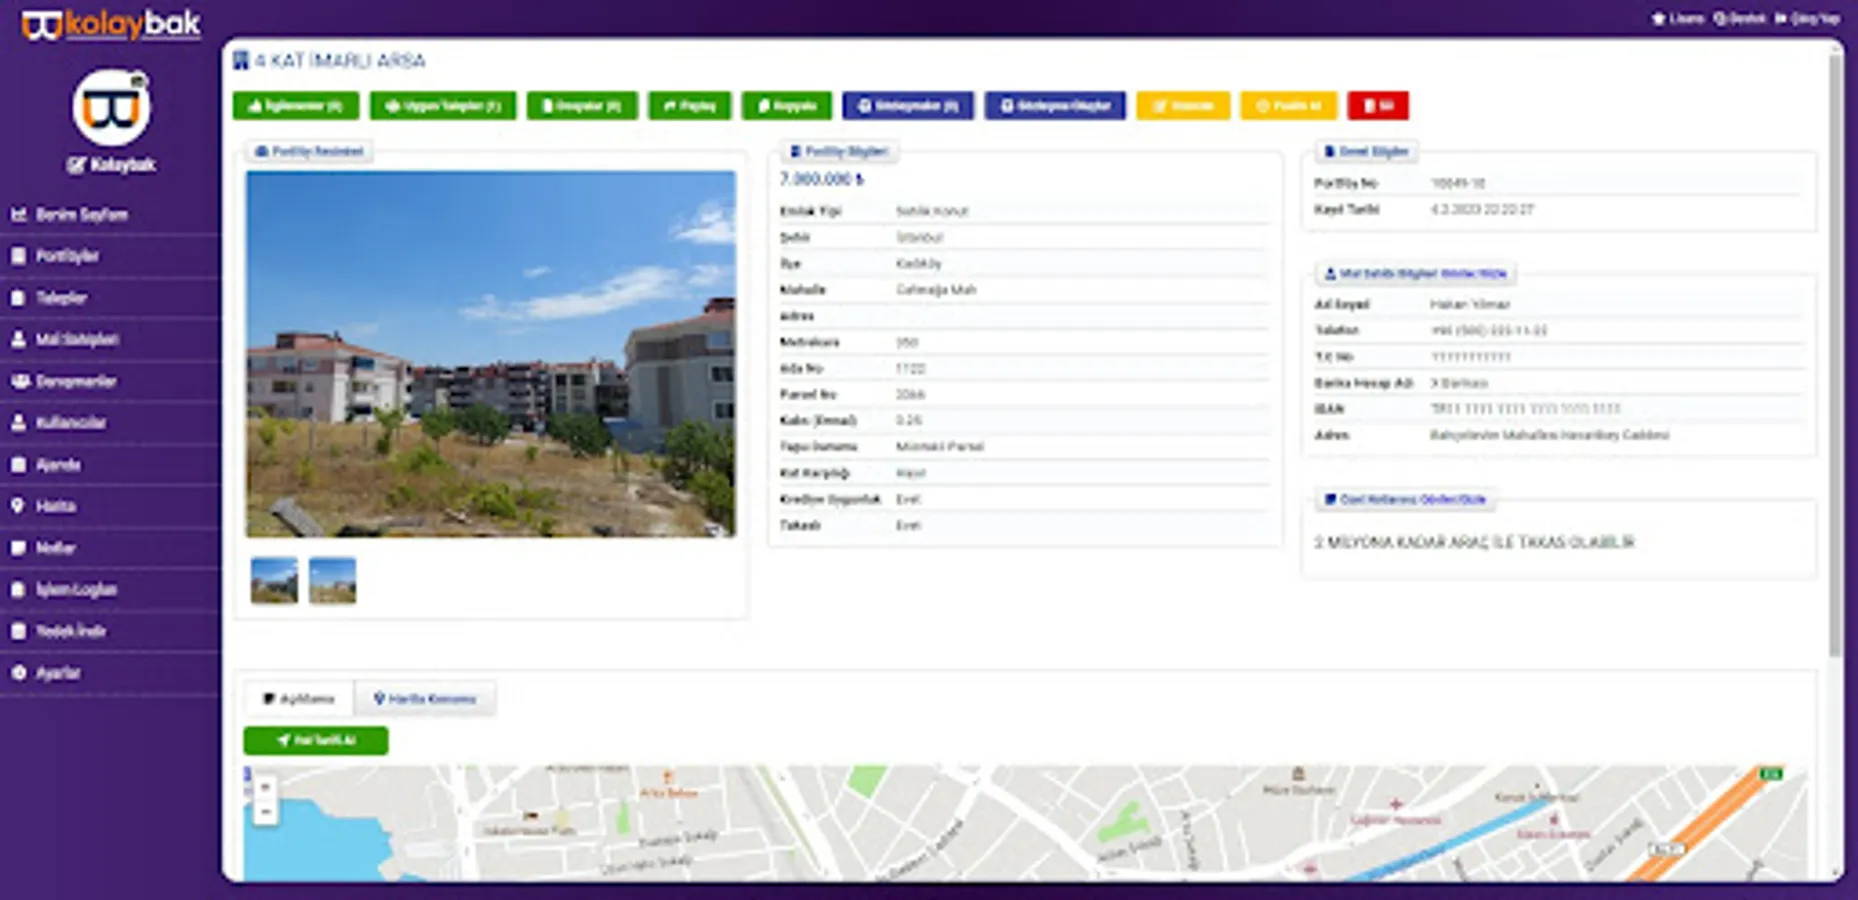
Task: Click the Kayıt Tarihi date value
Action: coord(1481,209)
